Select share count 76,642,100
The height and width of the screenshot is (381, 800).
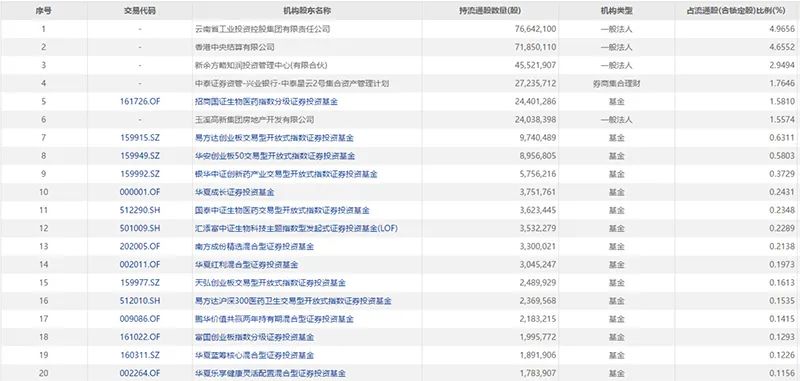535,29
